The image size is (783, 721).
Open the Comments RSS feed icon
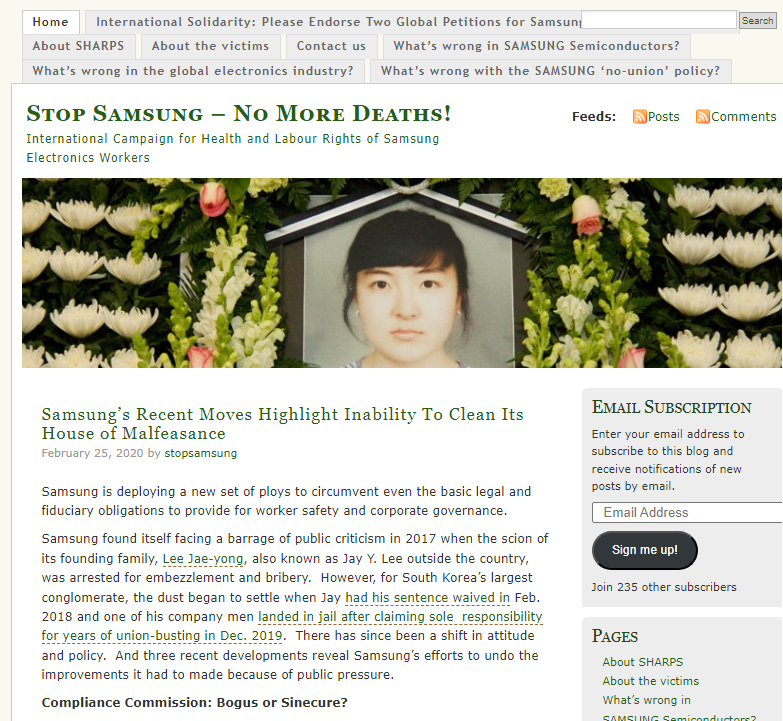pos(703,116)
